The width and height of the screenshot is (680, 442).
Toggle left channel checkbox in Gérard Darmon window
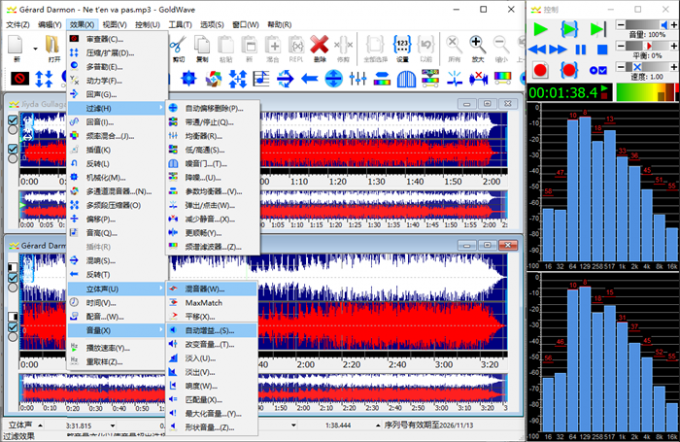13,277
